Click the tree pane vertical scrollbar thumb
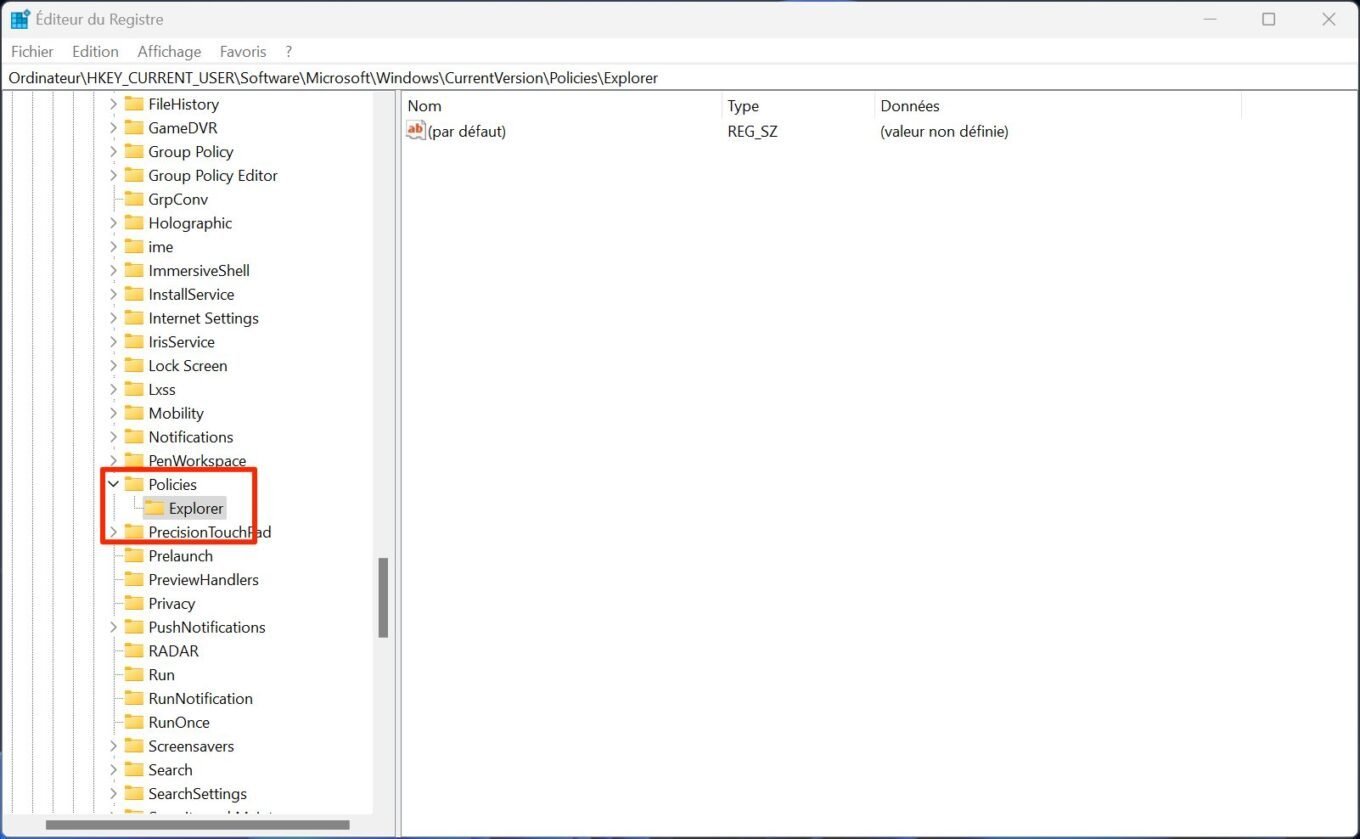The height and width of the screenshot is (839, 1360). click(x=383, y=597)
